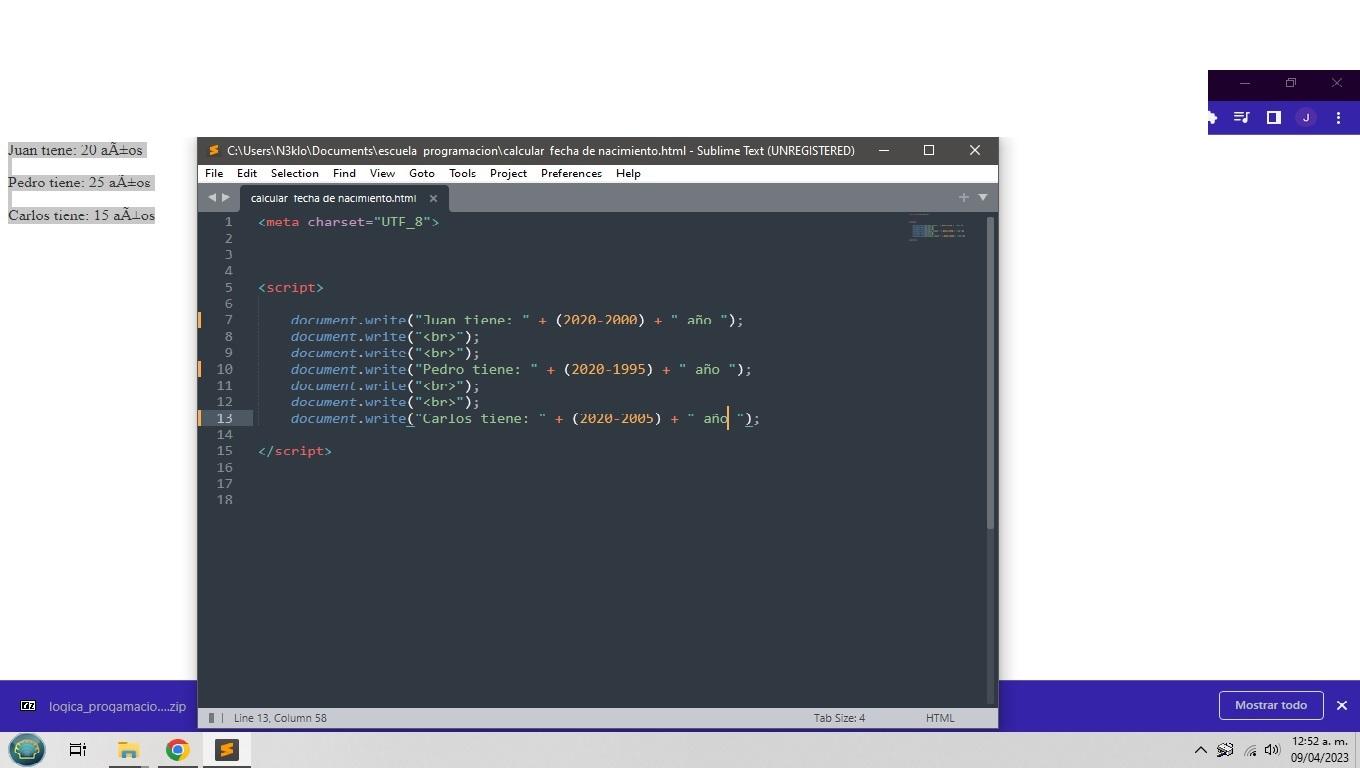Maximize the Sublime Text window
This screenshot has width=1360, height=768.
(929, 150)
